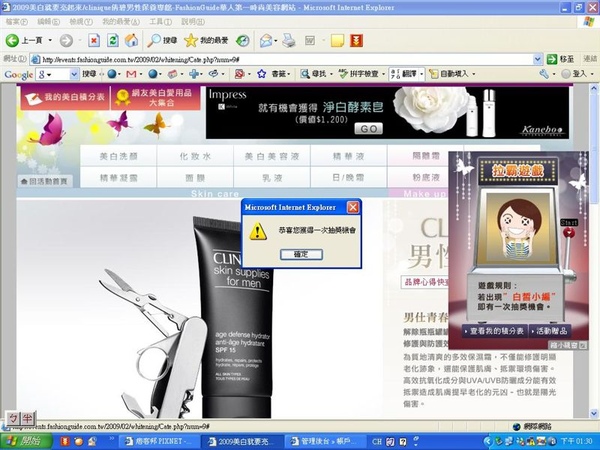600x450 pixels.
Task: Run spell check (拼字檢查) on toolbar
Action: click(359, 74)
